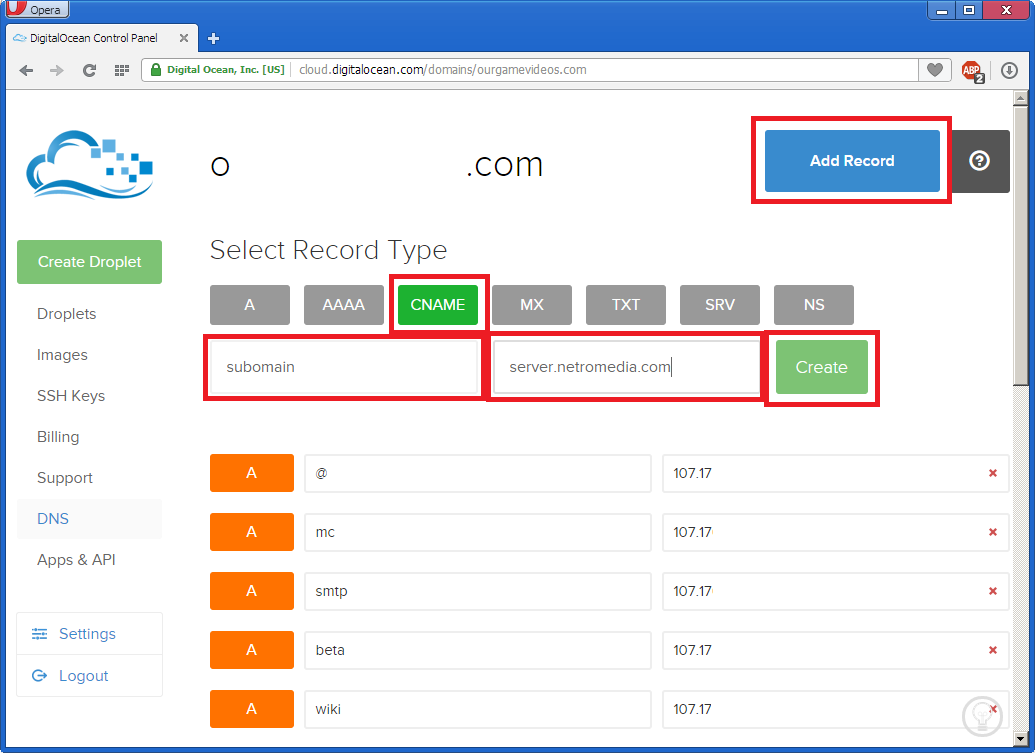Click the DigitalOcean cloud logo

coord(90,164)
